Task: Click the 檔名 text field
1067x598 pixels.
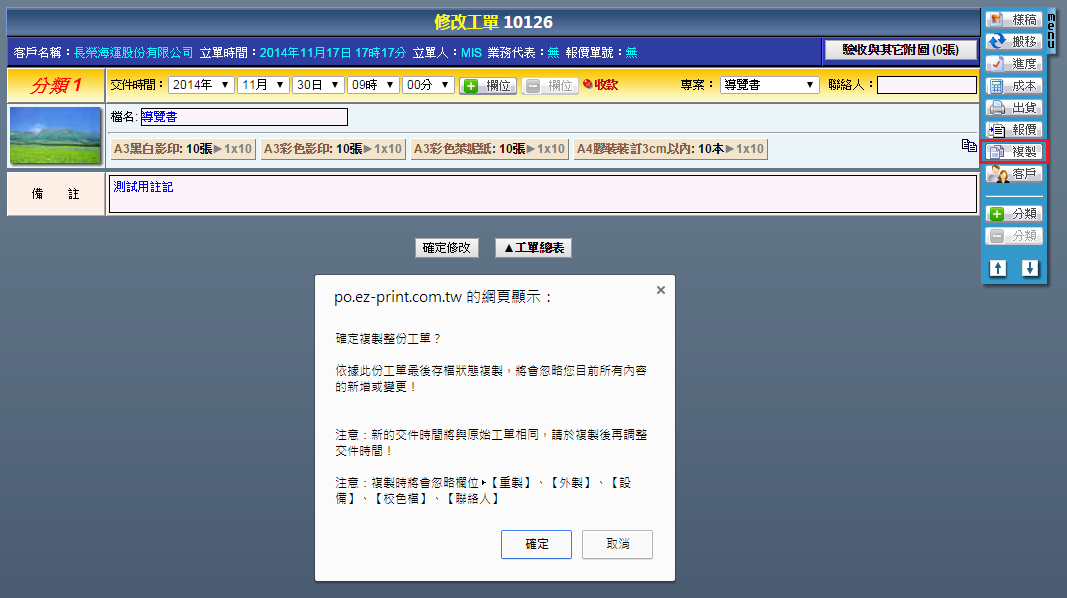Action: 244,117
